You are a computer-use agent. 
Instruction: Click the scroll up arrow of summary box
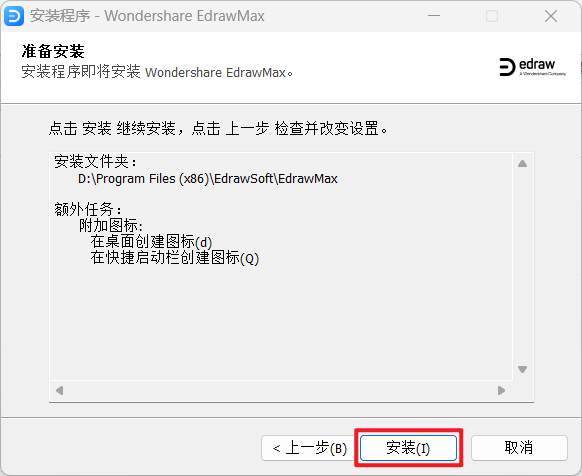click(x=523, y=163)
